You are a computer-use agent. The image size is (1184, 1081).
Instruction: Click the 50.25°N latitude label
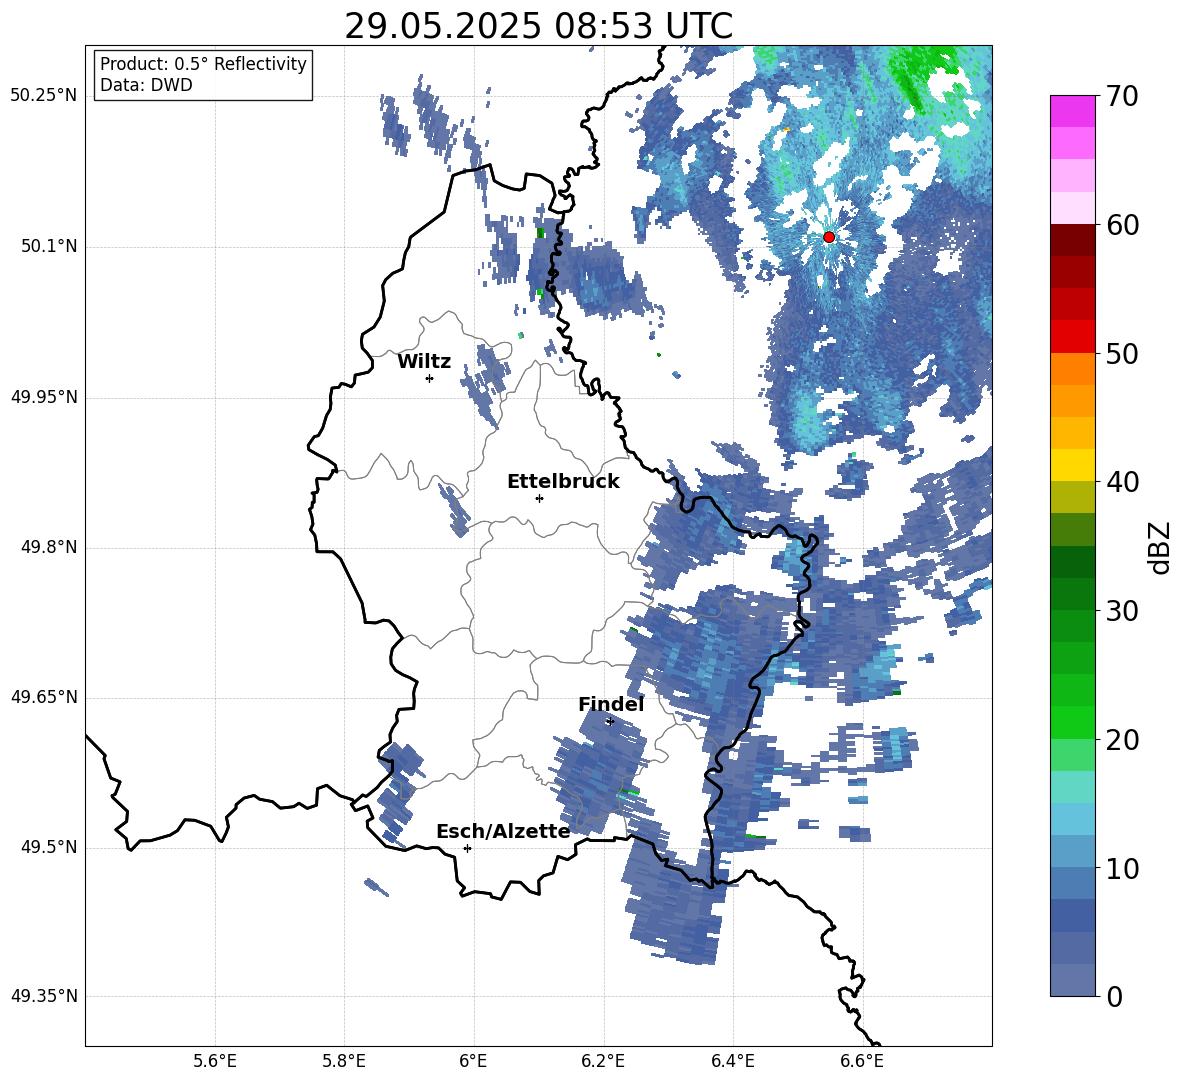[44, 96]
